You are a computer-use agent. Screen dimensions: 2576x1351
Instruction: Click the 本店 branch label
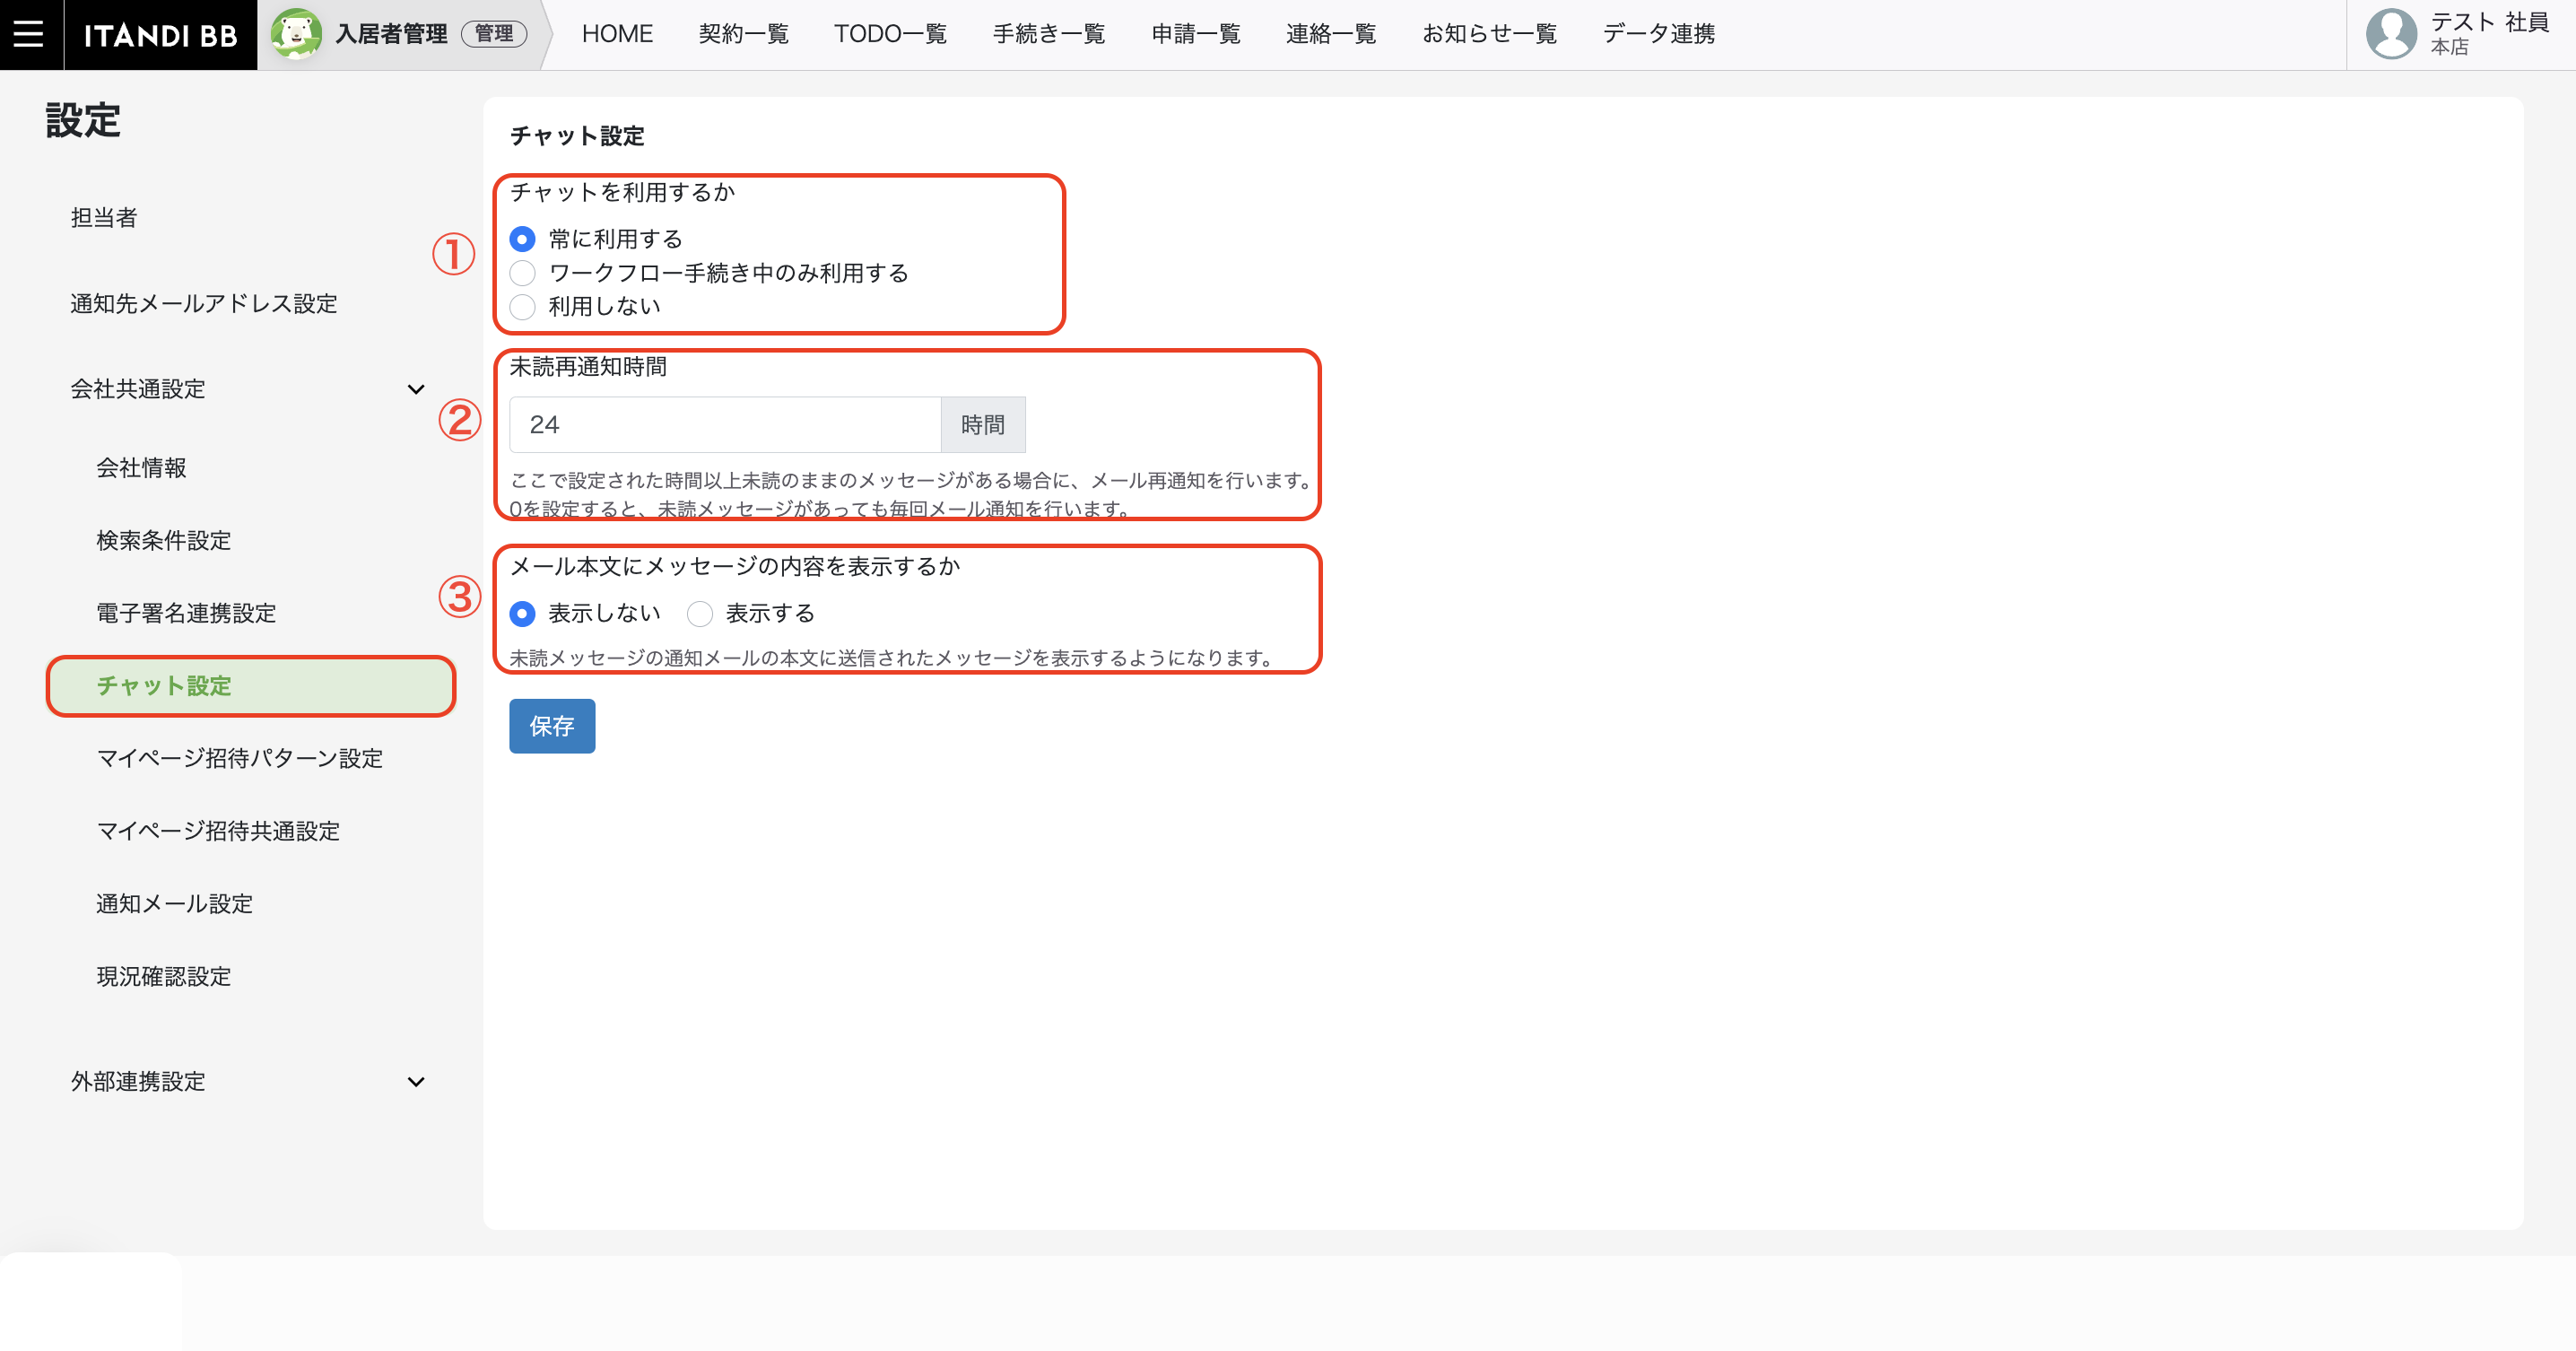(x=2450, y=47)
